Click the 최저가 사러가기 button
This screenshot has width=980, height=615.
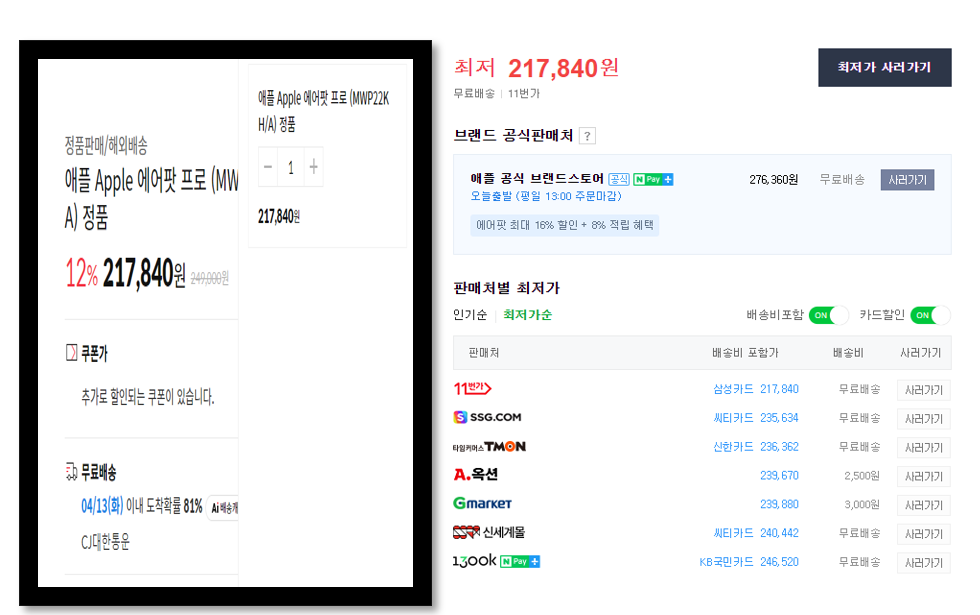pos(884,68)
